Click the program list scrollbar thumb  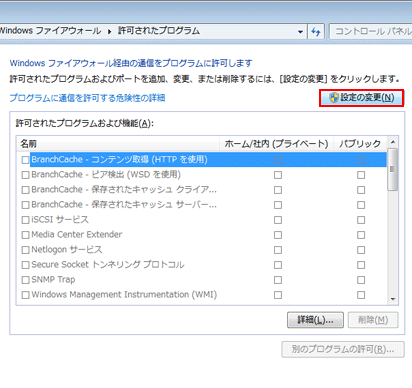pos(393,170)
